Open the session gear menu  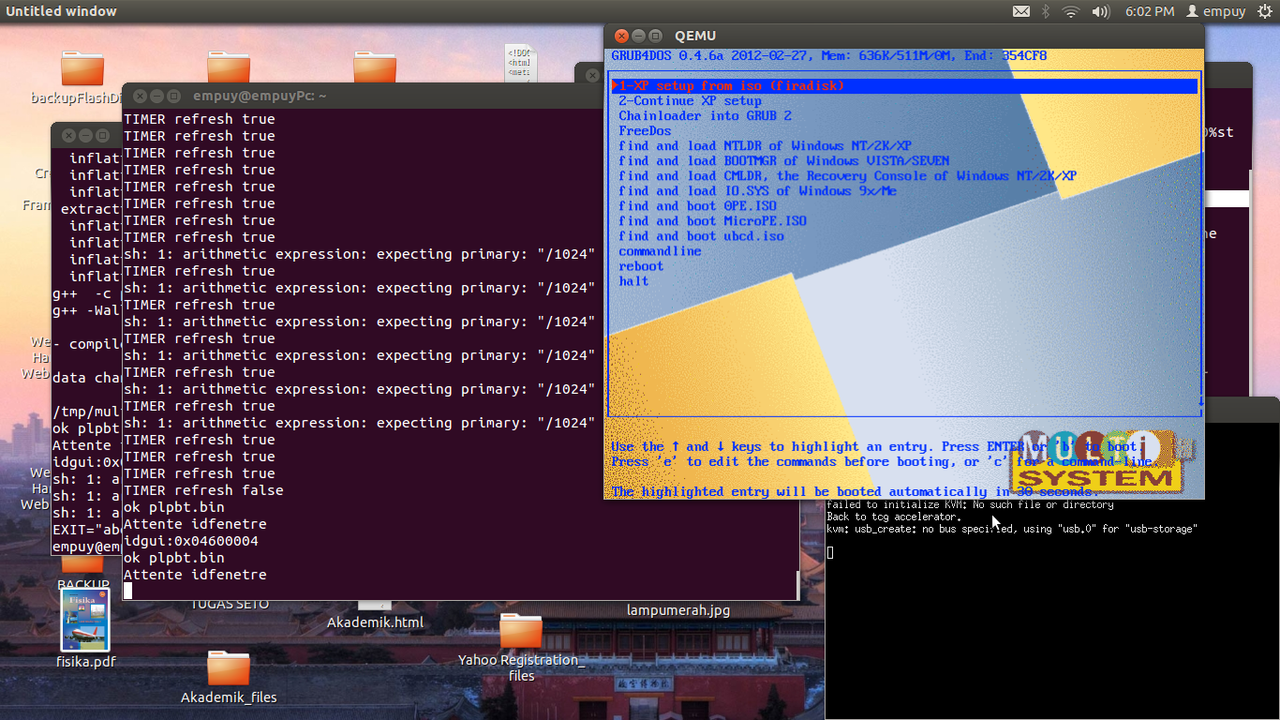pyautogui.click(x=1264, y=11)
